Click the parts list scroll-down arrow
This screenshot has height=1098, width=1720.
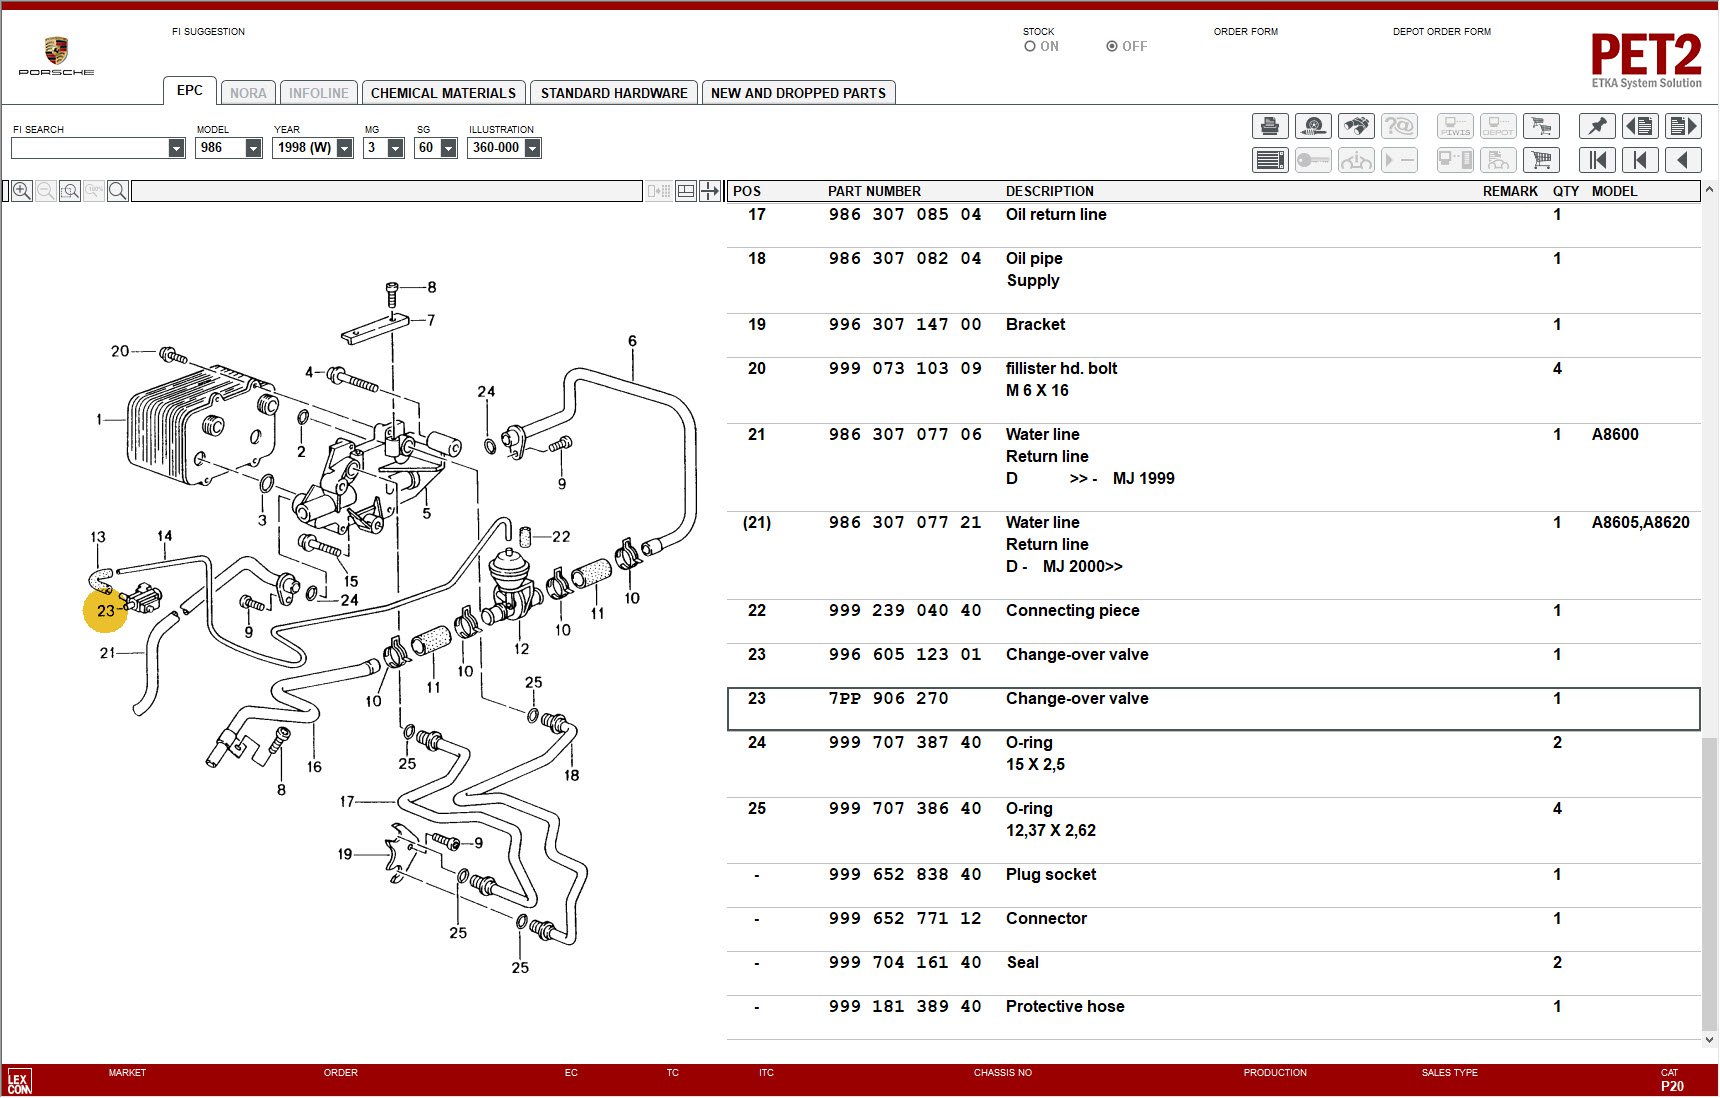[x=1709, y=1039]
